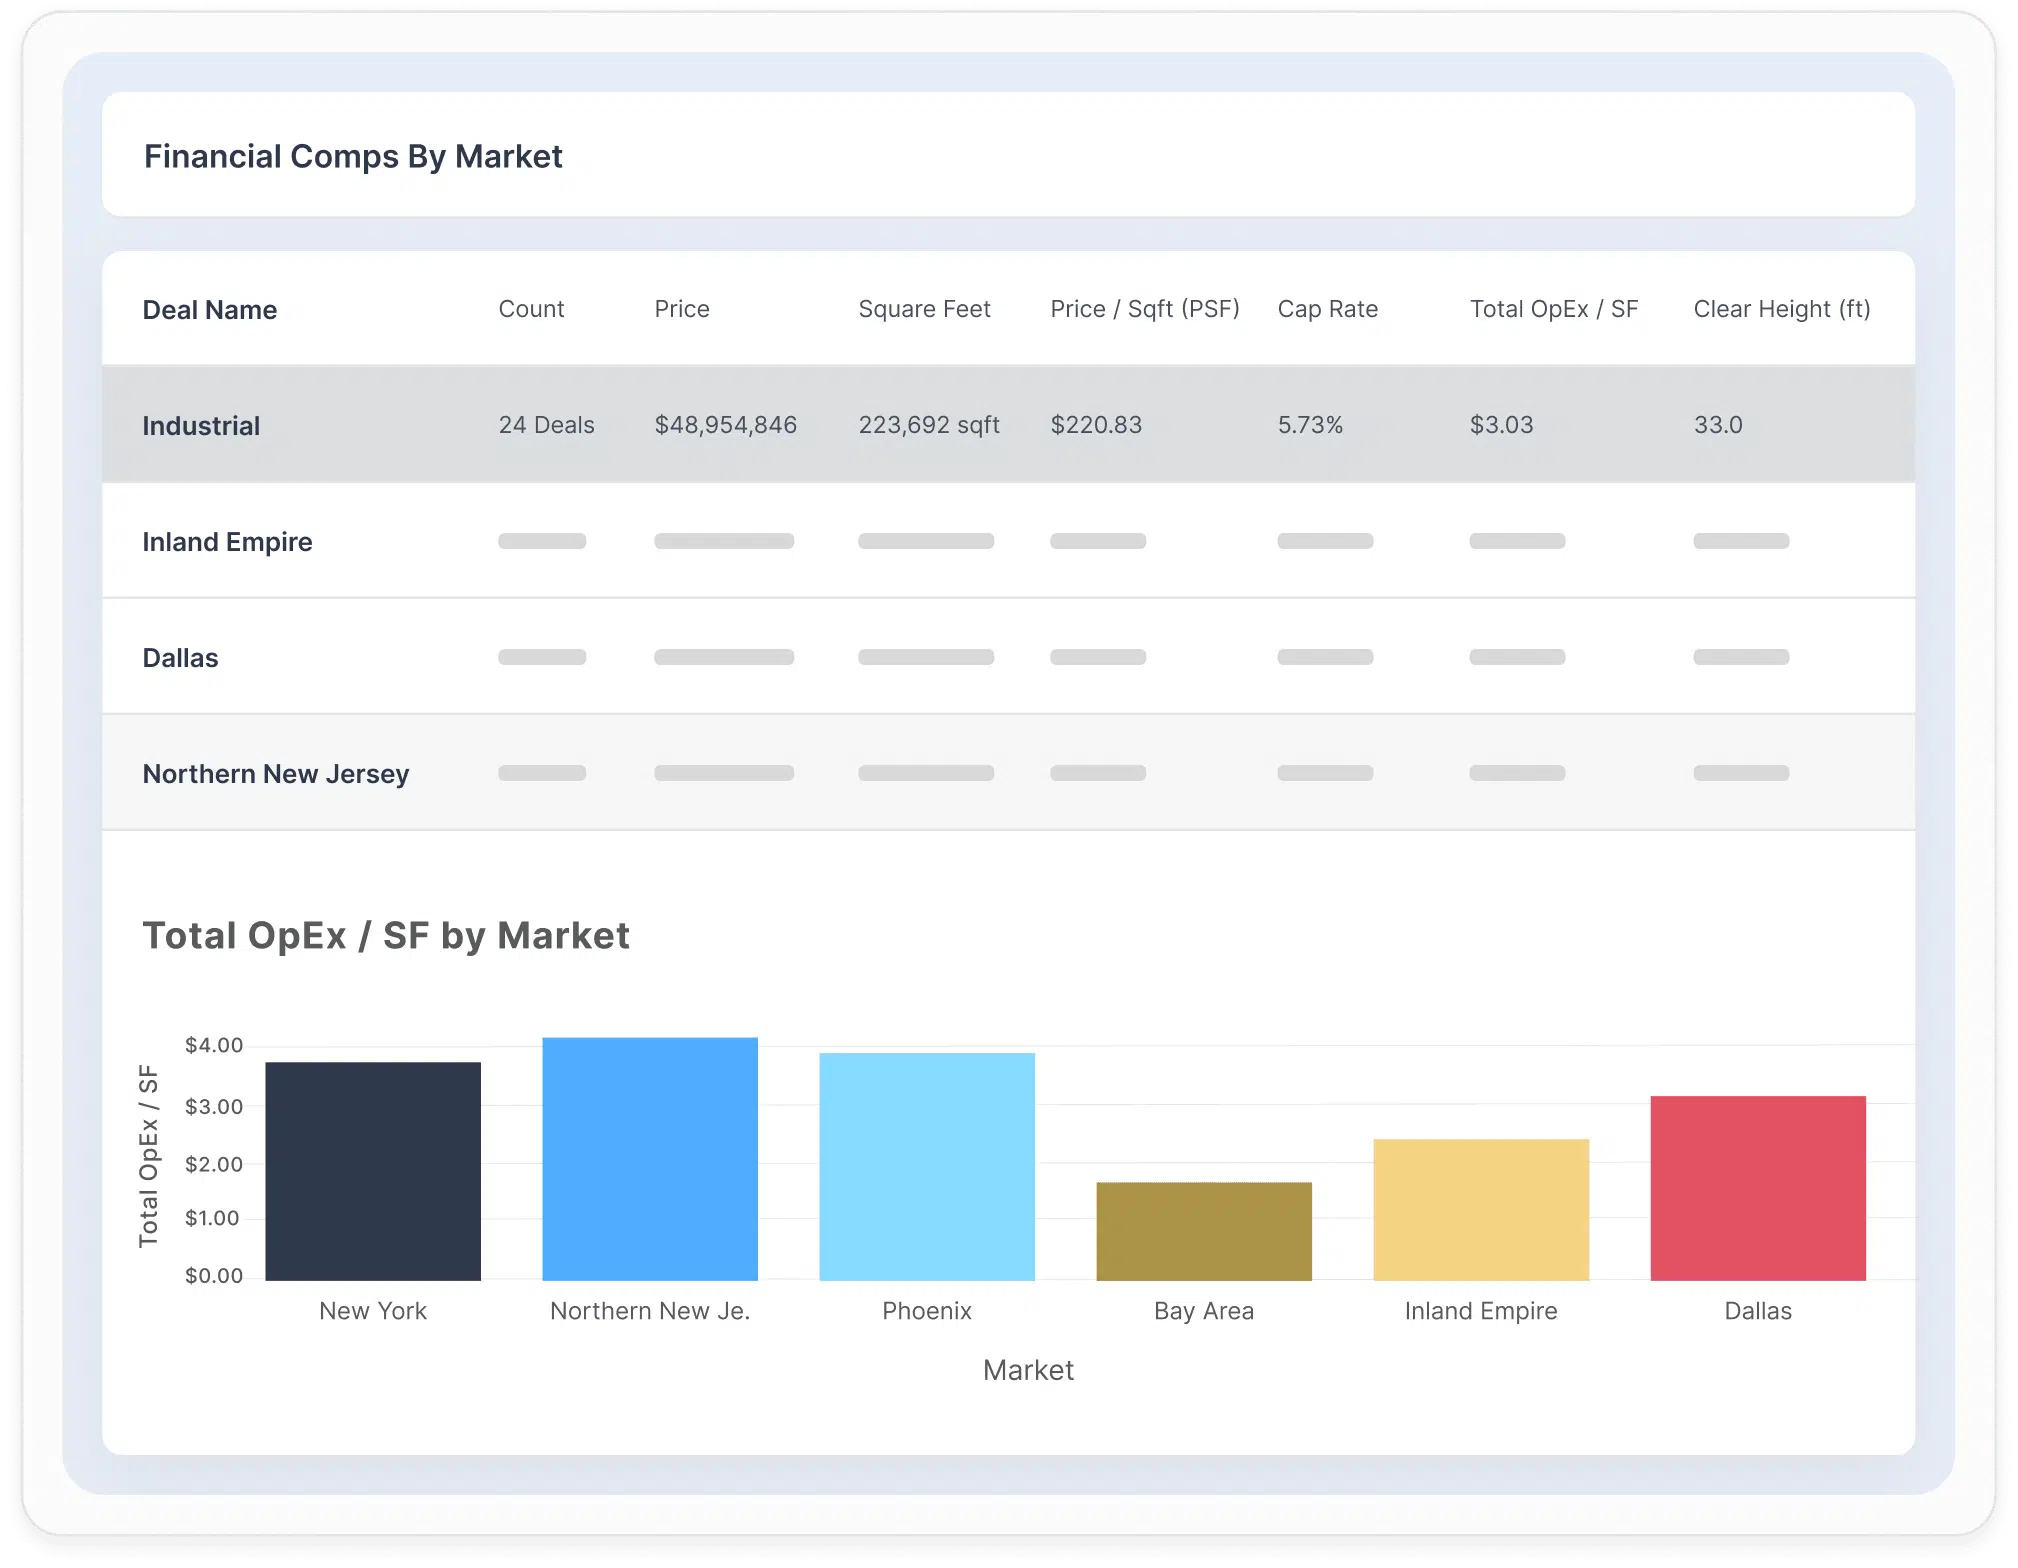Sort table by the Price column
2018x1568 pixels.
point(682,309)
